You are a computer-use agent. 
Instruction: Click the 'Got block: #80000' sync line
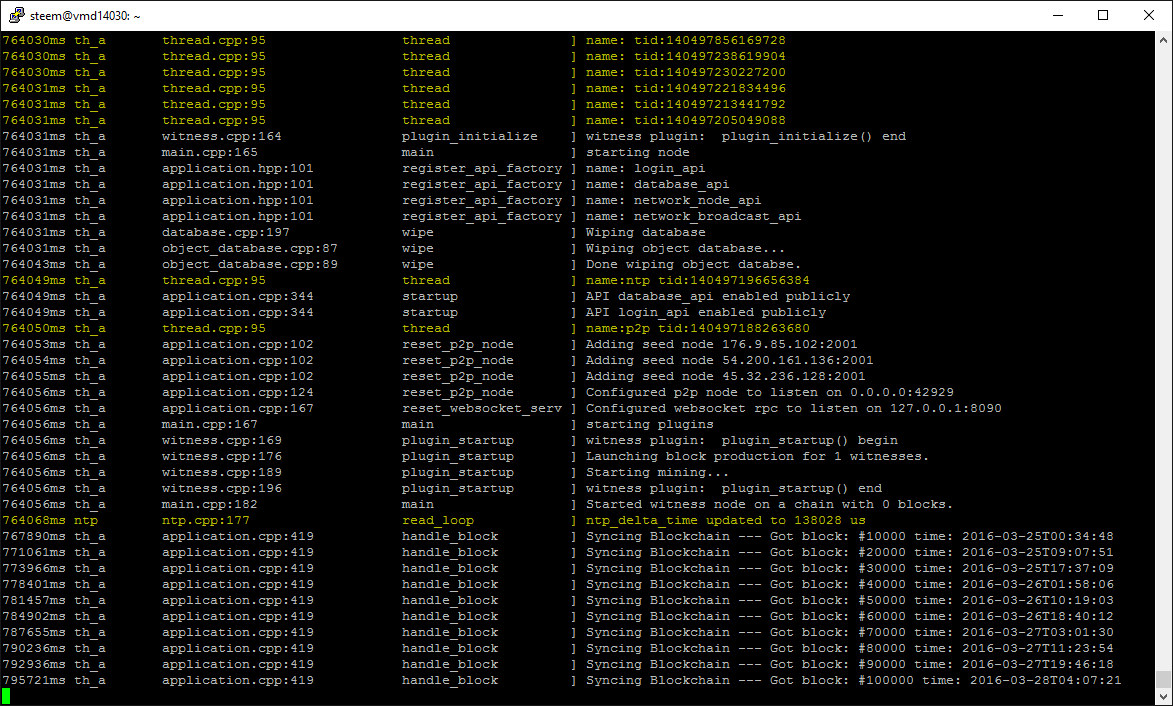(850, 648)
